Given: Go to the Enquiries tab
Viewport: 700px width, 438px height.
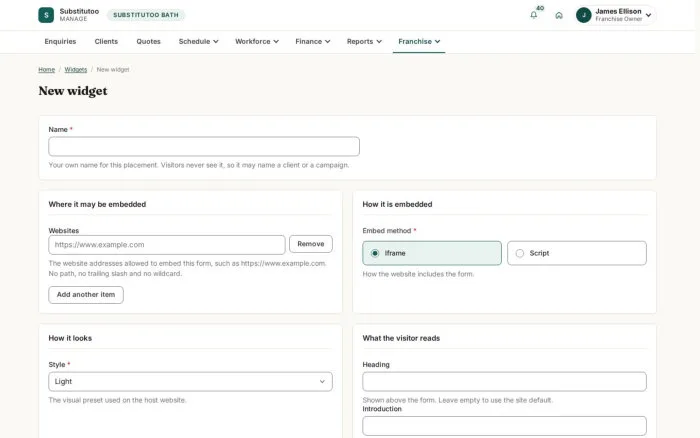Looking at the screenshot, I should coord(60,42).
